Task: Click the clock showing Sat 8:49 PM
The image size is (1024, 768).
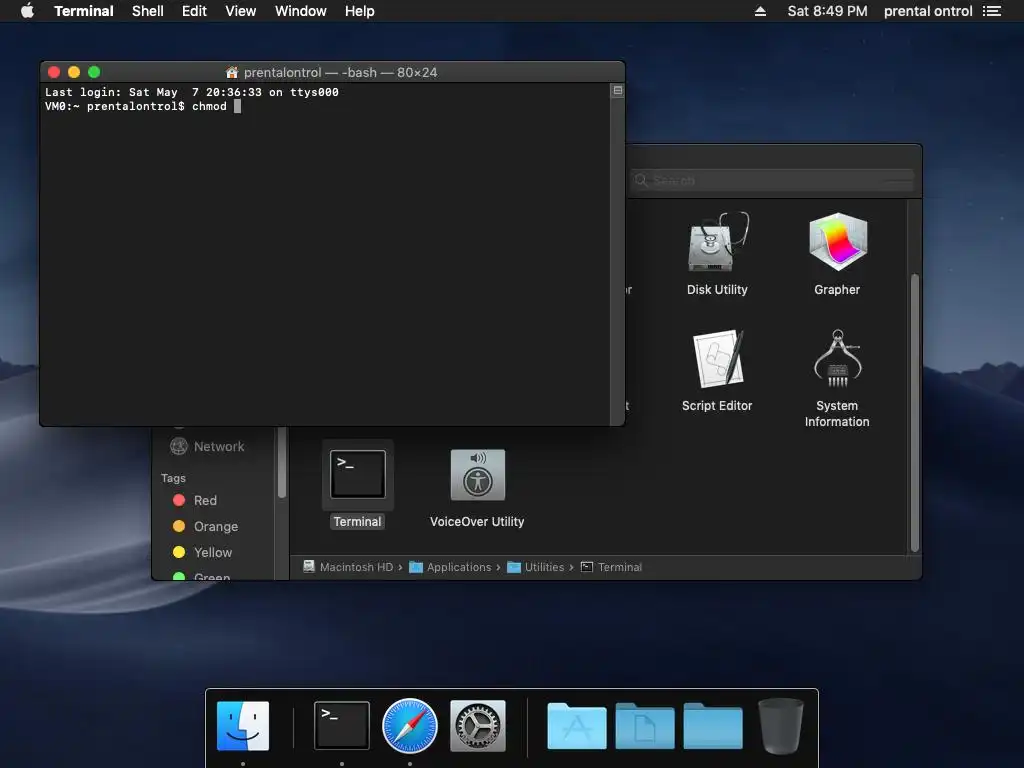Action: [827, 11]
